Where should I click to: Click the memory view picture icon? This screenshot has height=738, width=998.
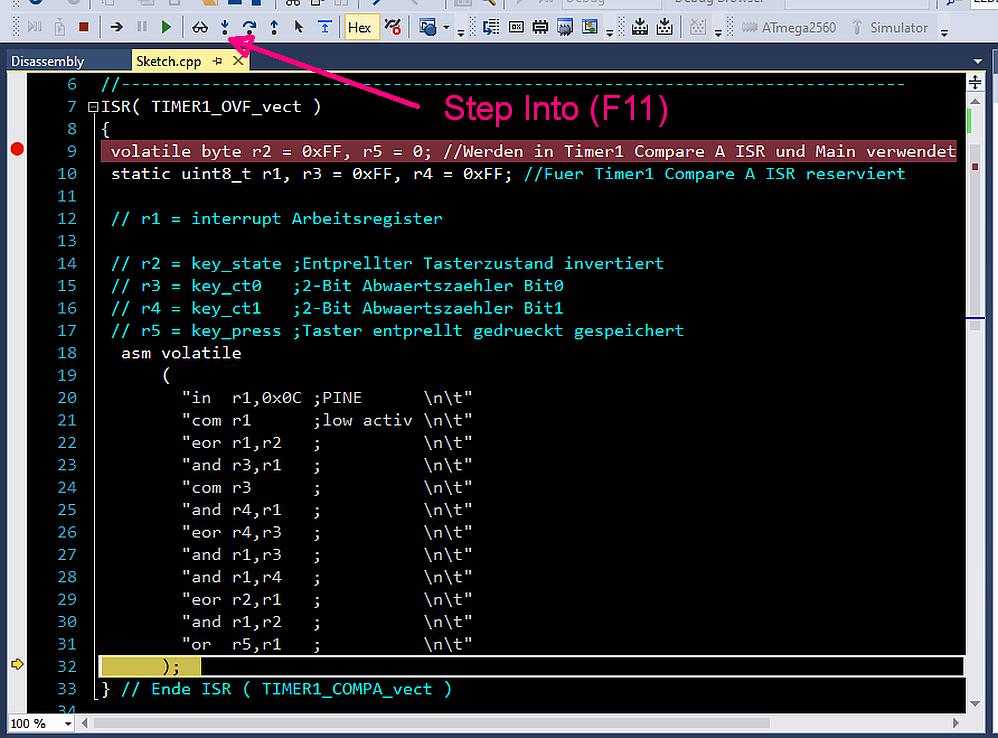(590, 27)
